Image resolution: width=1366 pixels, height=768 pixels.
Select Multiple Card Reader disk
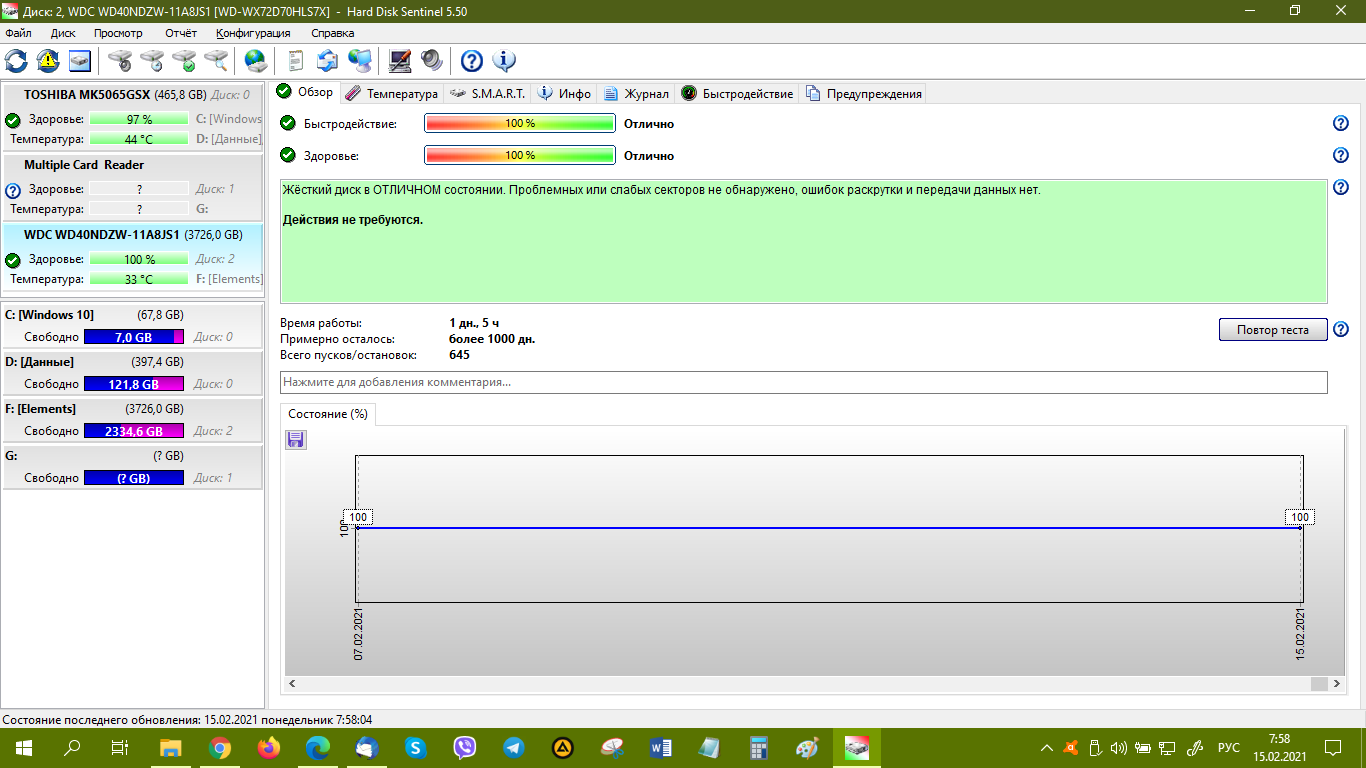click(x=133, y=187)
